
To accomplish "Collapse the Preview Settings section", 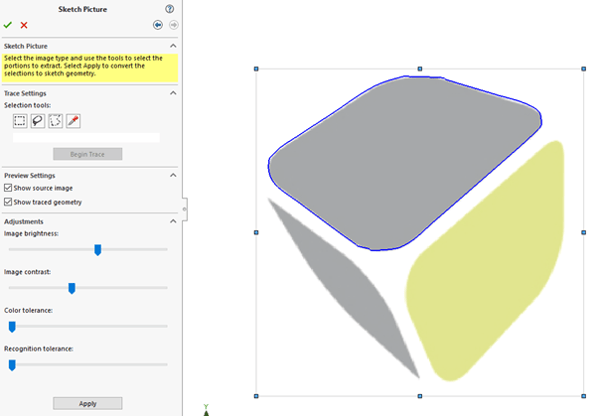I will pyautogui.click(x=173, y=175).
